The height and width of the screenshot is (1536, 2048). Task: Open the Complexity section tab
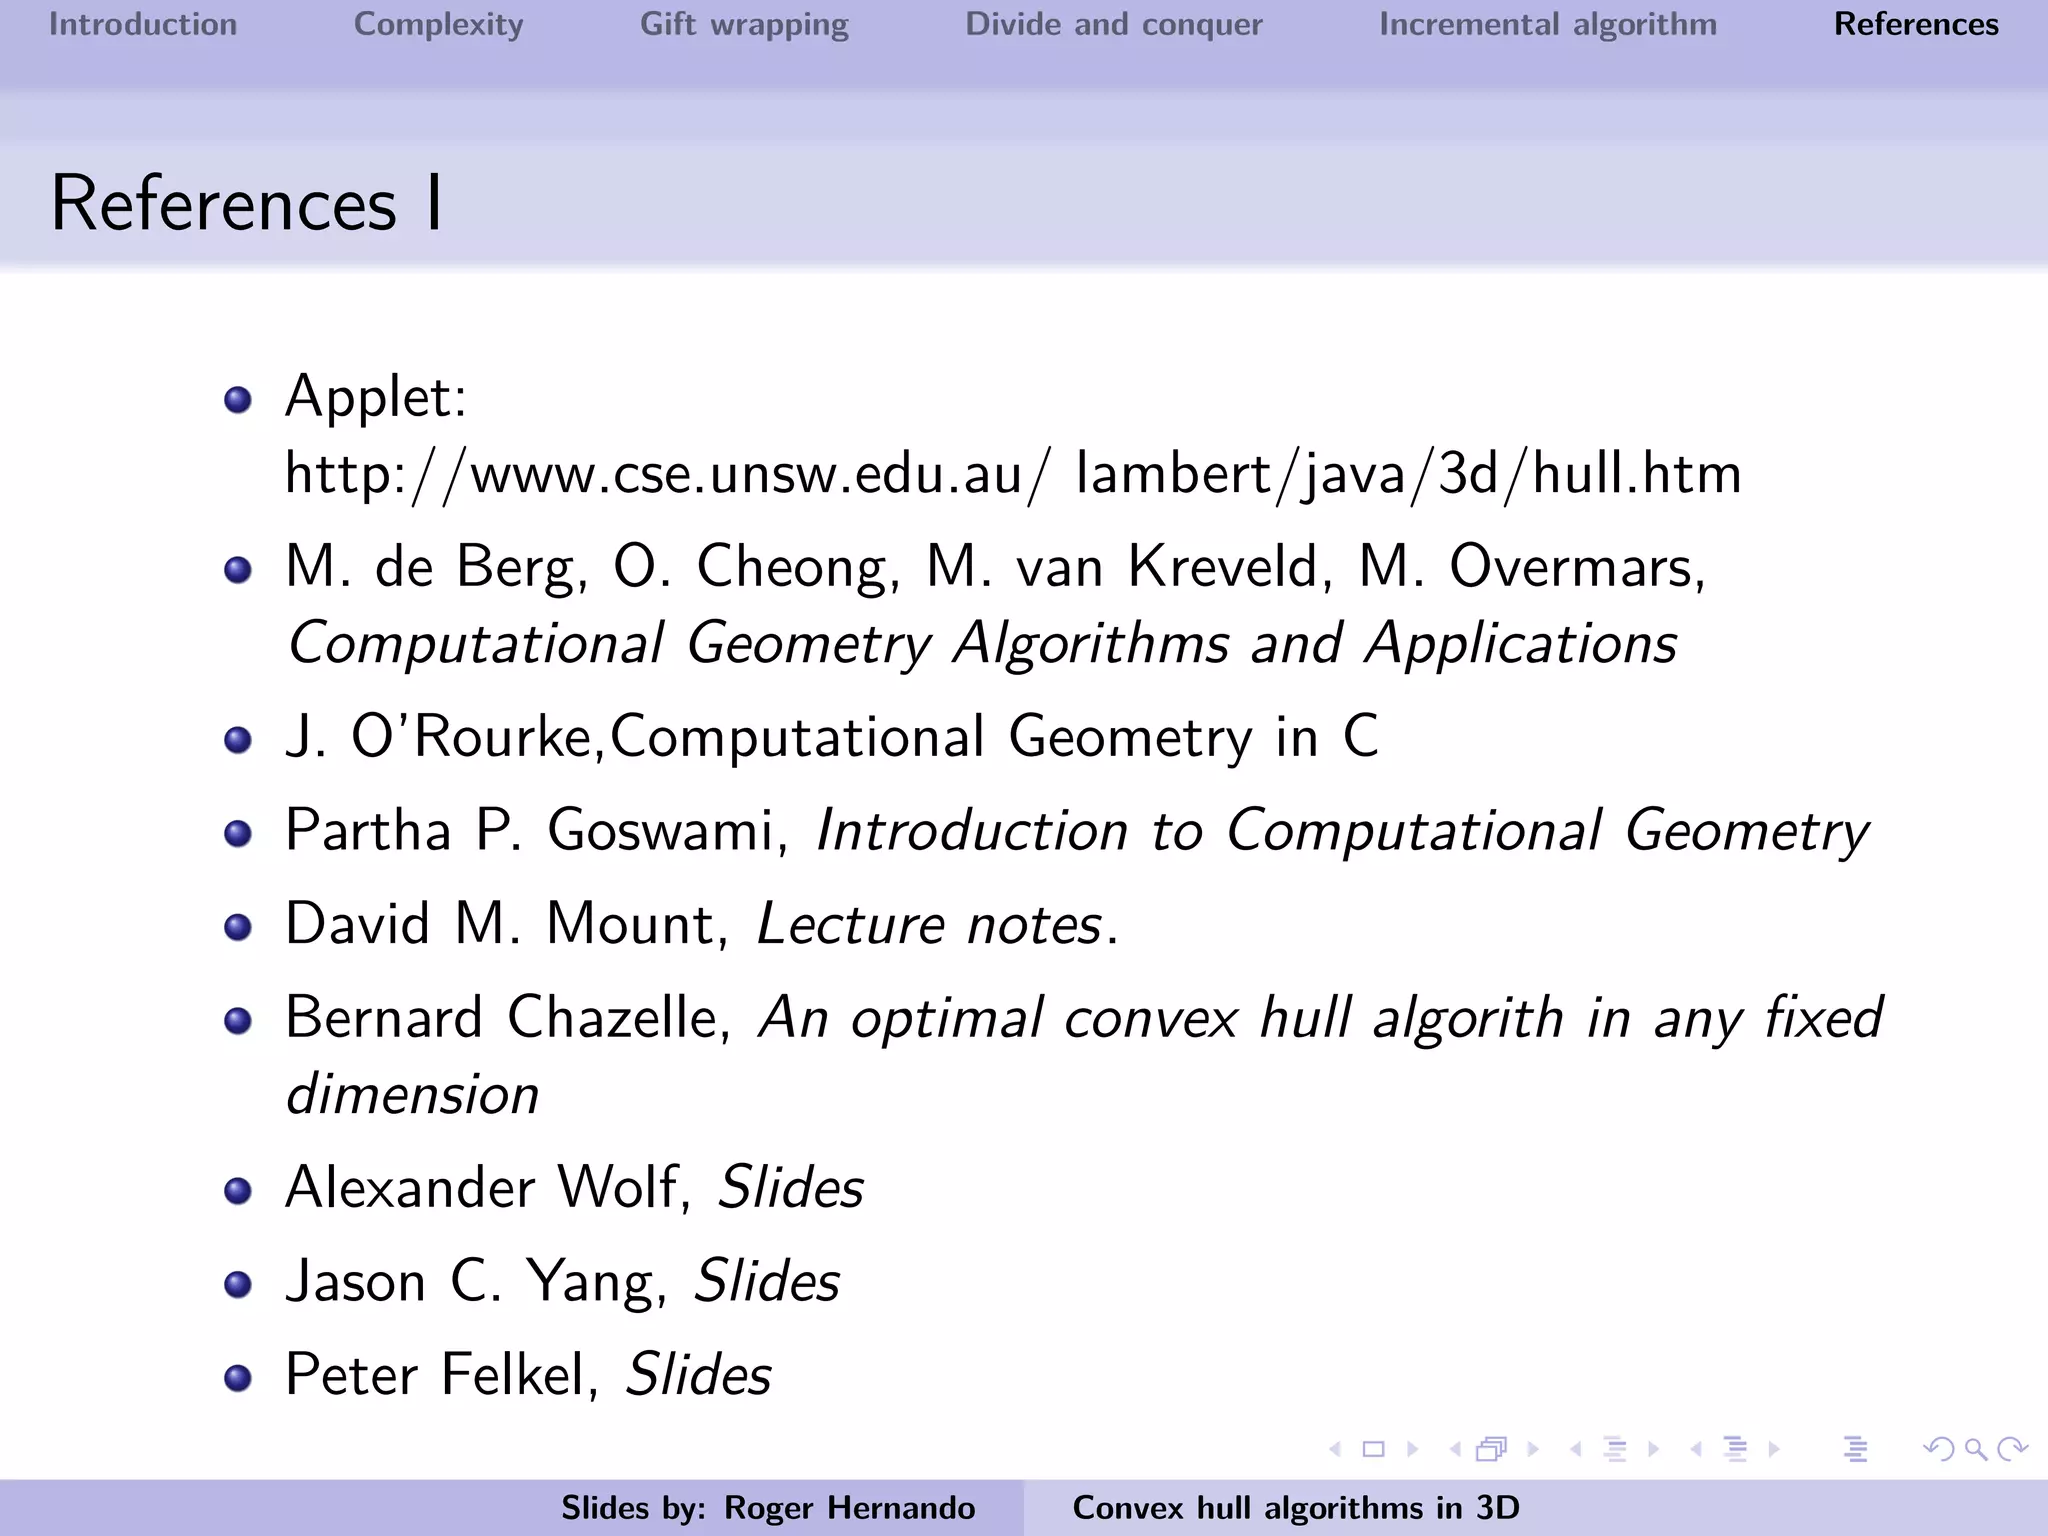(439, 24)
